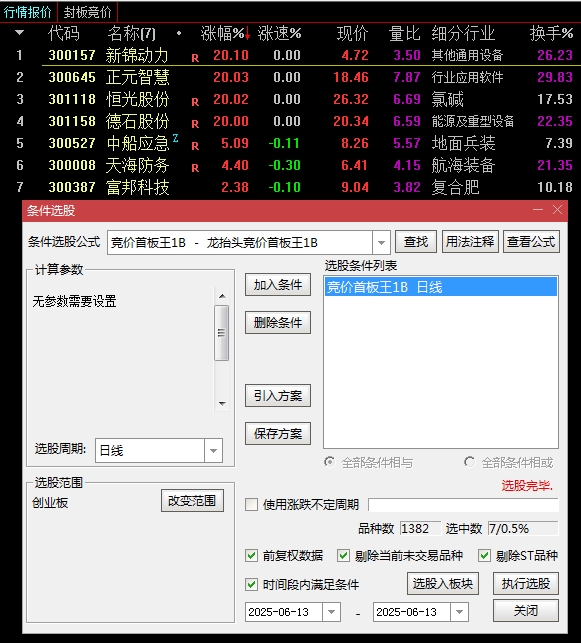The width and height of the screenshot is (581, 643).
Task: Open the start date 2025-06-13 dropdown arrow
Action: pyautogui.click(x=331, y=612)
